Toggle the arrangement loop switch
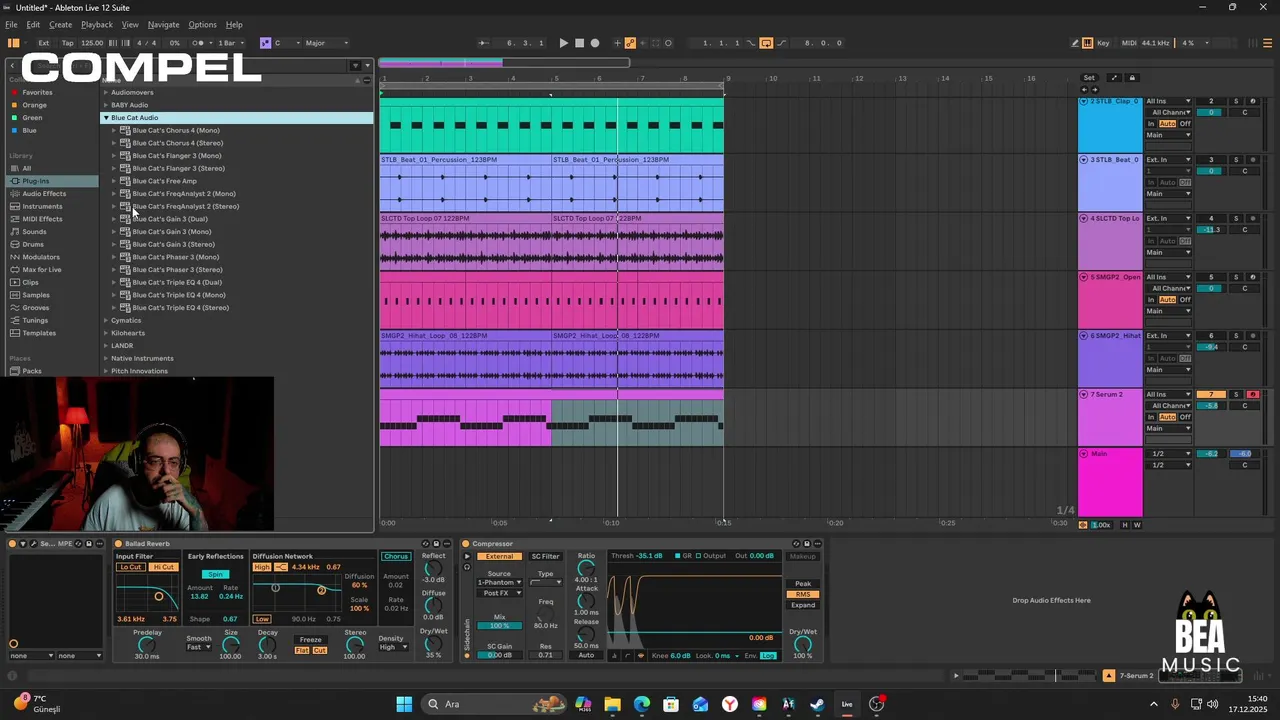The height and width of the screenshot is (720, 1280). coord(766,43)
